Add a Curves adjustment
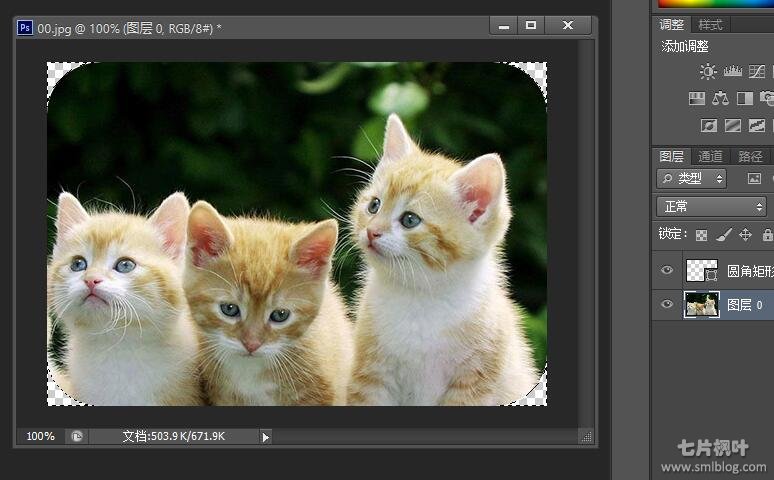This screenshot has width=774, height=480. pos(757,71)
